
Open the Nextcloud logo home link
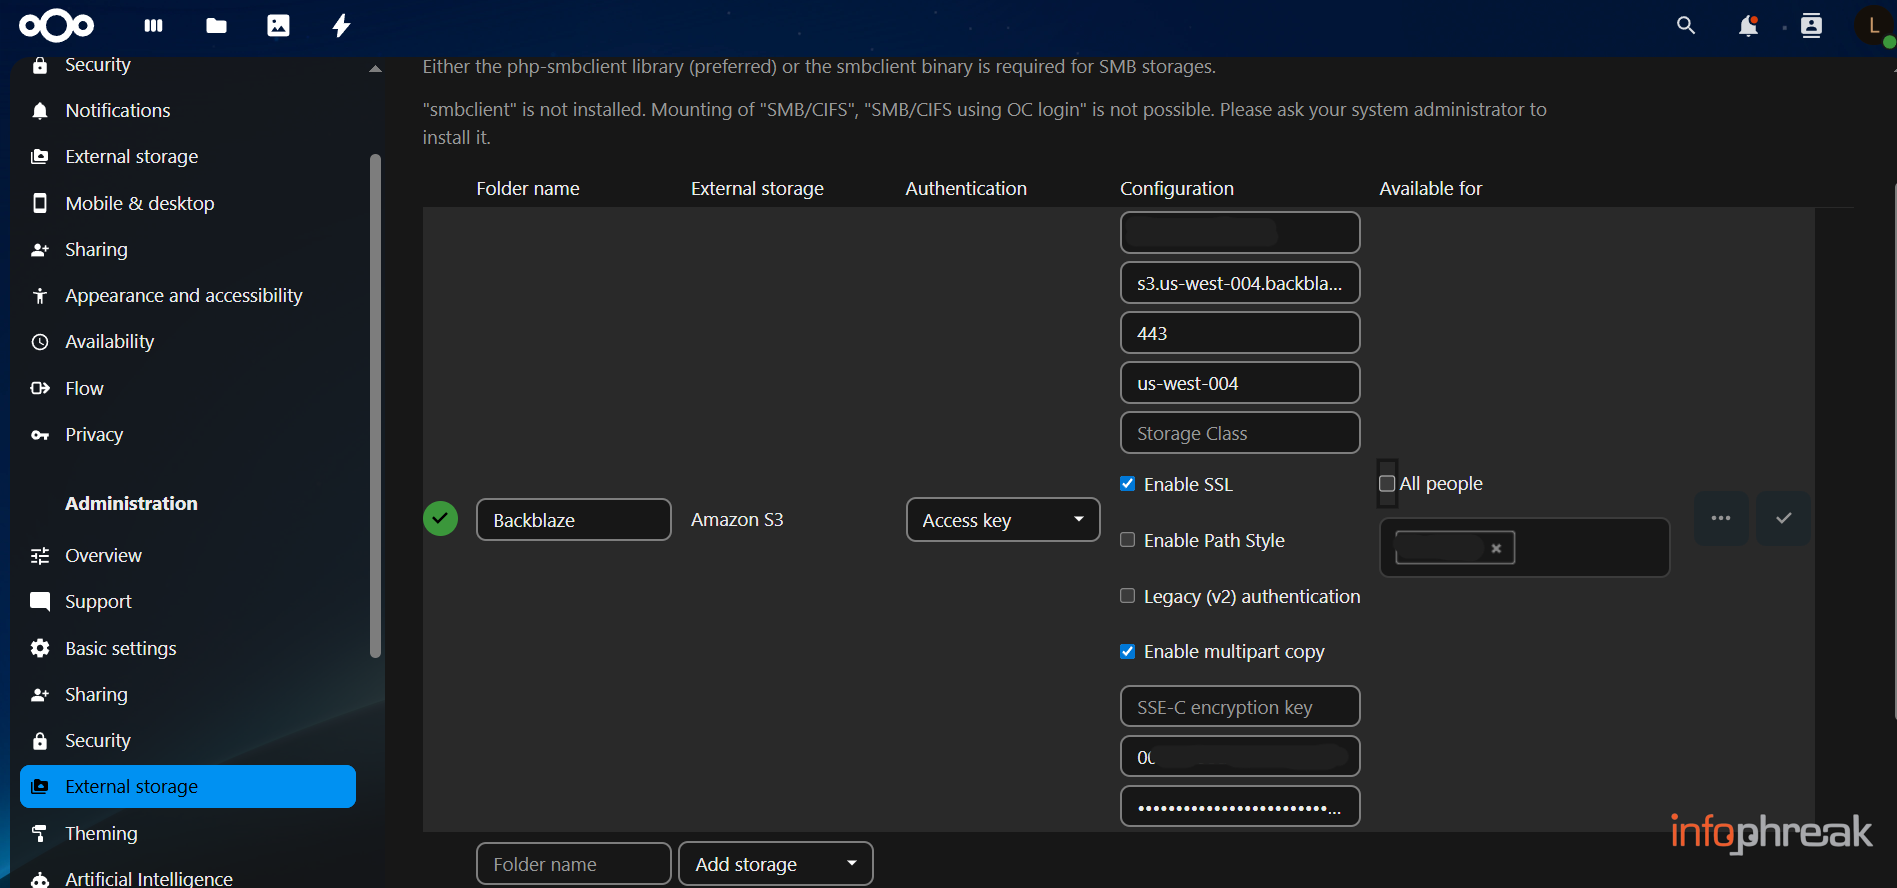point(57,25)
